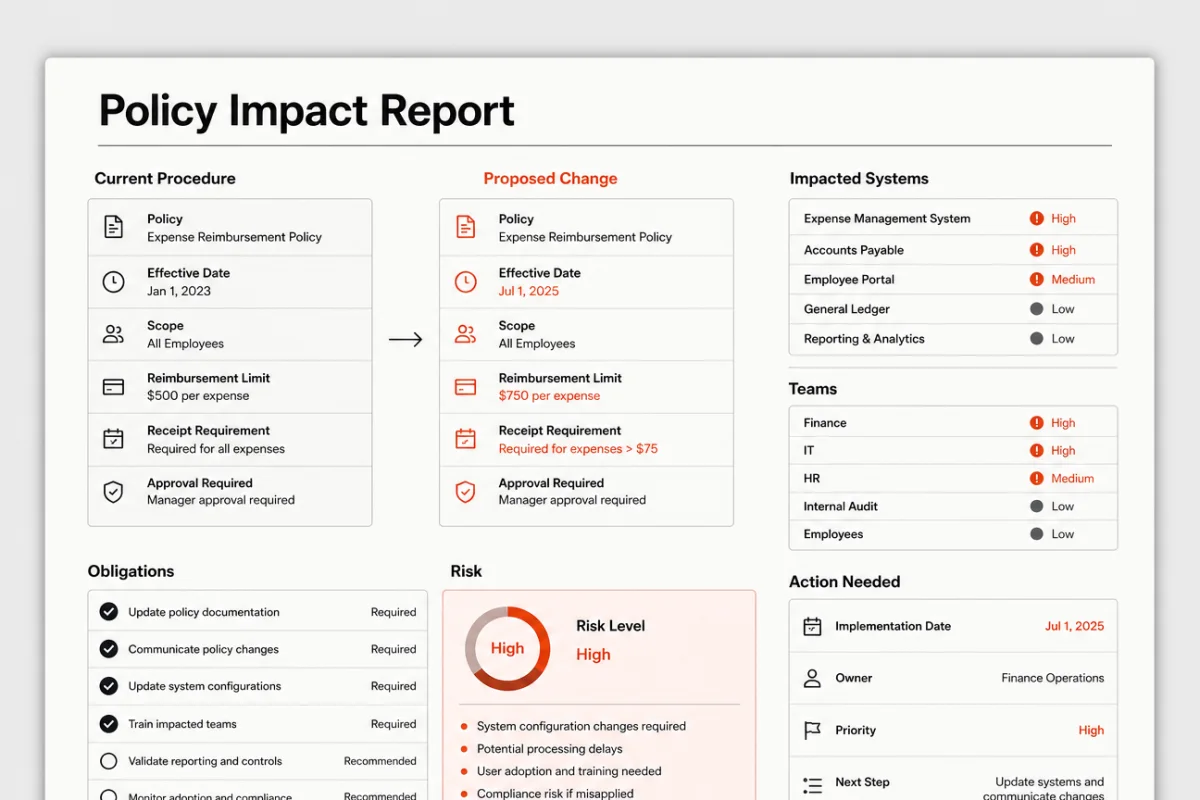Click the gray dot for Employees team
Image resolution: width=1200 pixels, height=800 pixels.
point(1037,534)
